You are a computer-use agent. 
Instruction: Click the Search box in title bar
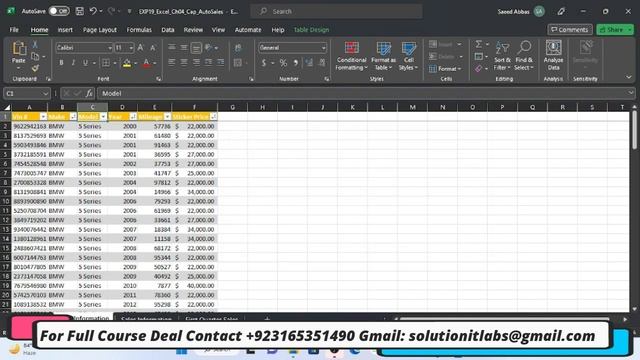[336, 11]
